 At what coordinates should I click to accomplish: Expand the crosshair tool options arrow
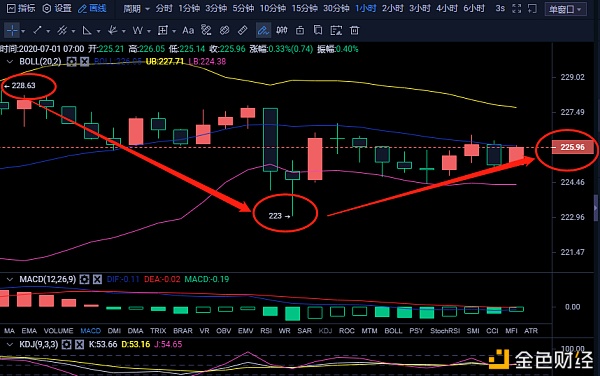(23, 31)
